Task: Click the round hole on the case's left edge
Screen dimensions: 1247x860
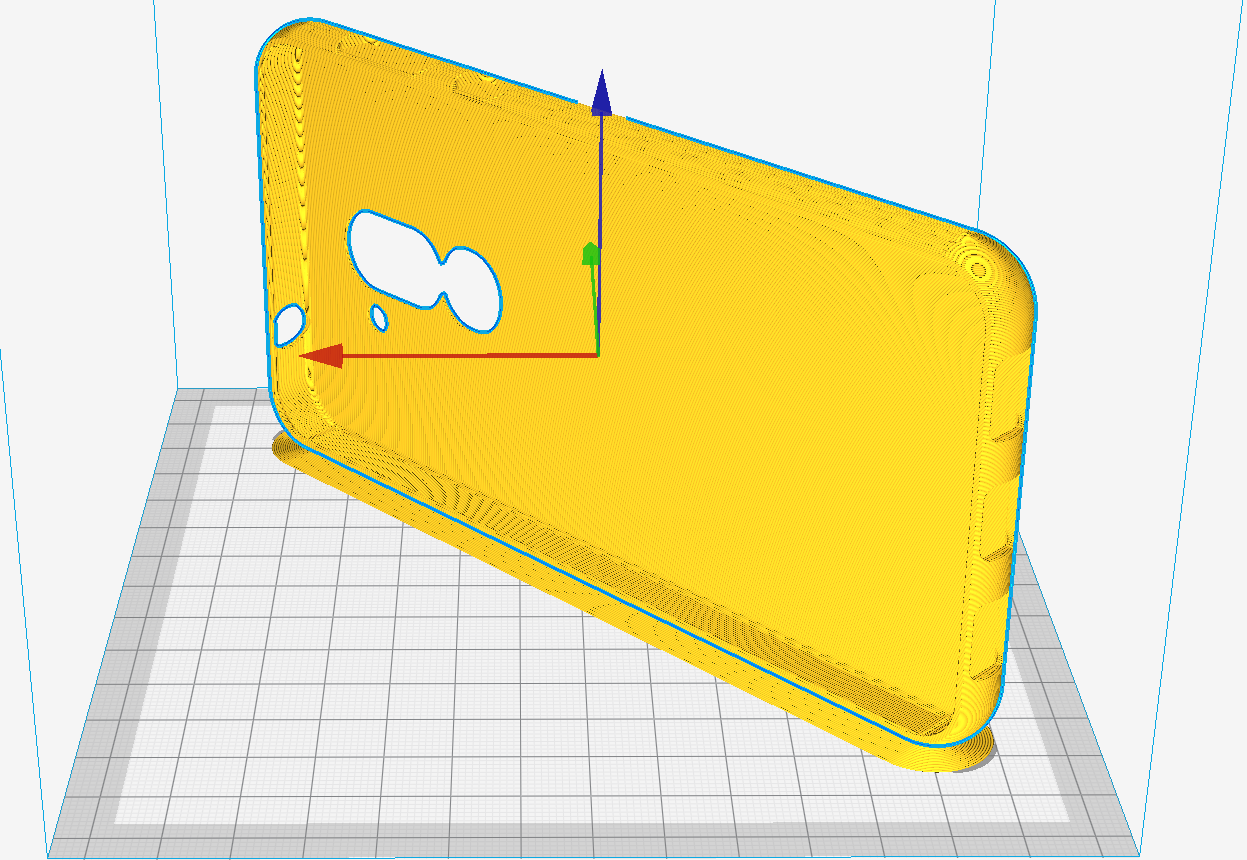Action: click(x=289, y=326)
